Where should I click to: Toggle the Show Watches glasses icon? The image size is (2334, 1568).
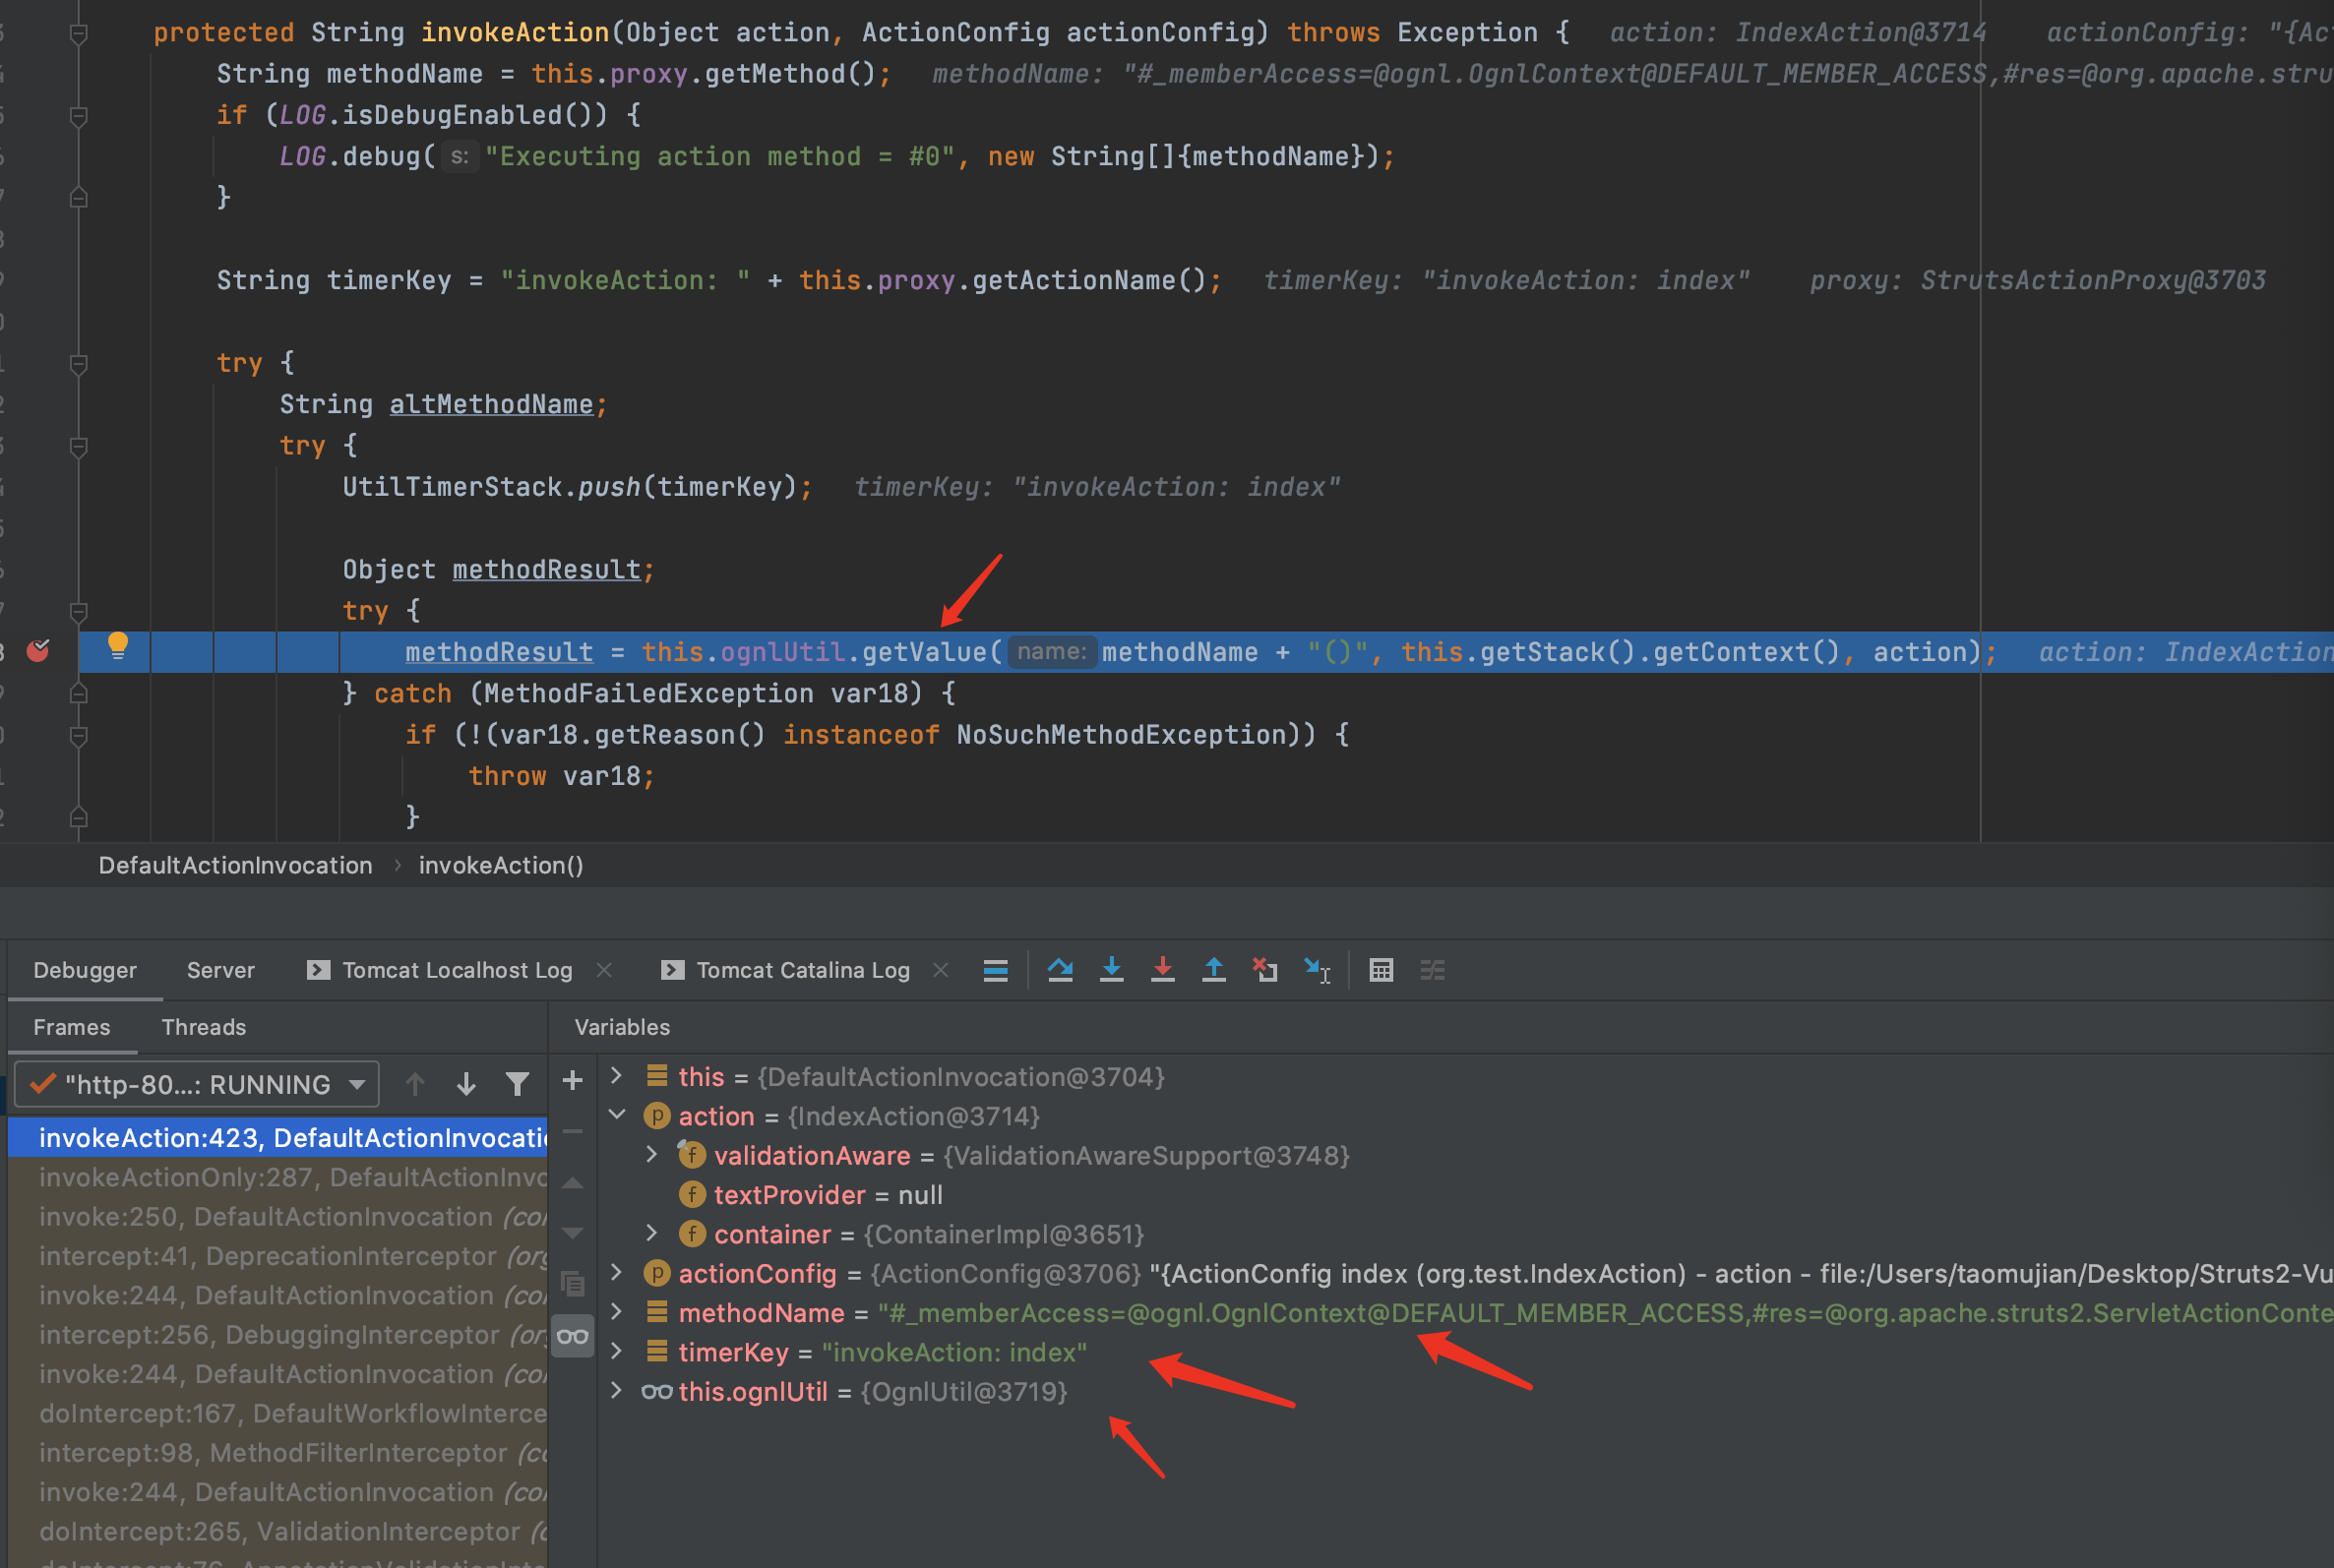(x=573, y=1336)
